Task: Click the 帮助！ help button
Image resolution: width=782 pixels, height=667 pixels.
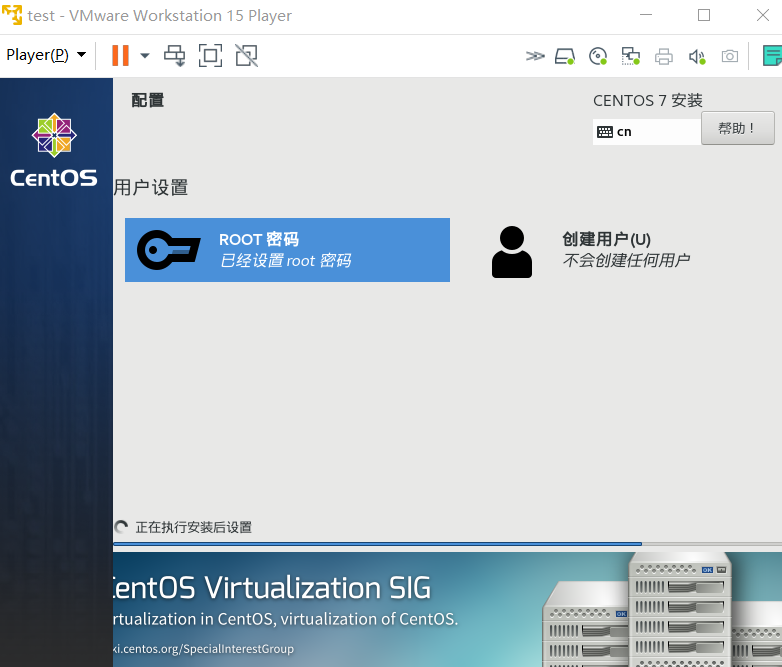Action: pyautogui.click(x=738, y=128)
